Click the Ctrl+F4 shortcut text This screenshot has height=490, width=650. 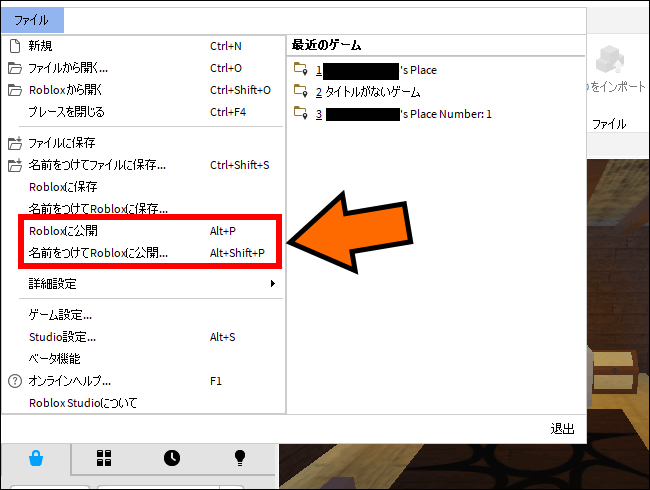pos(228,112)
